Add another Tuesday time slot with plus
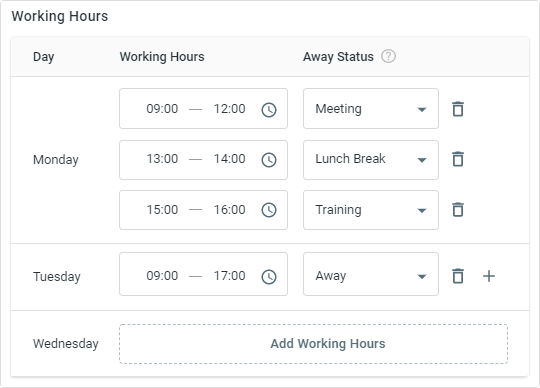This screenshot has width=540, height=388. 489,276
